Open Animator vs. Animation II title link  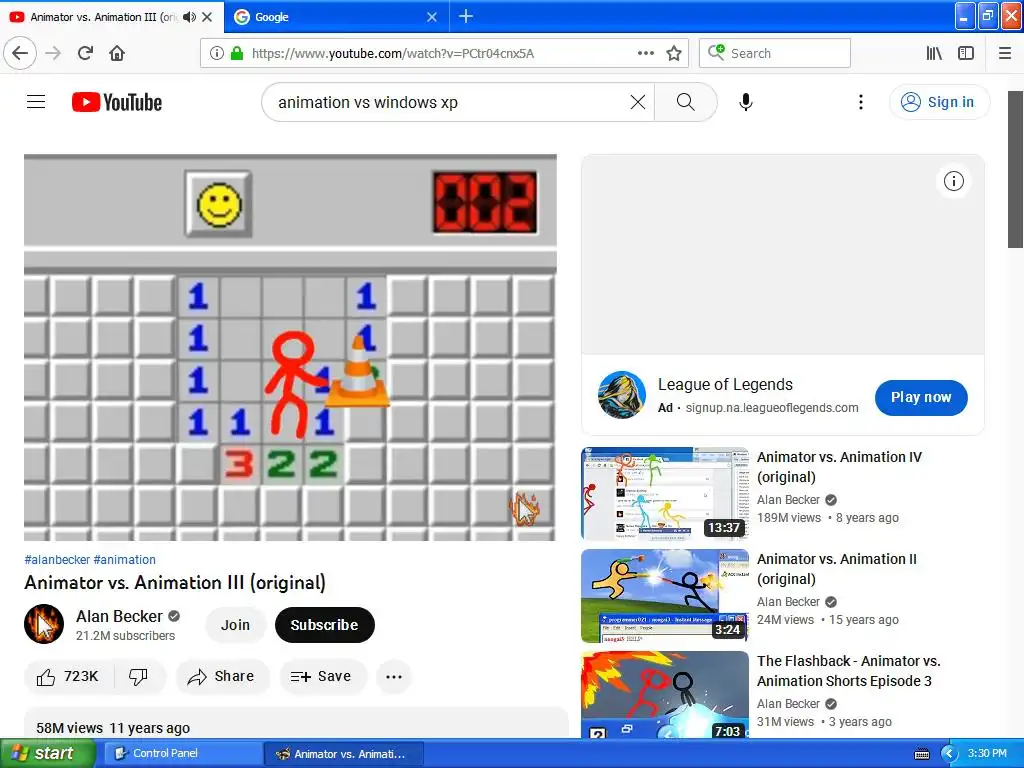(837, 569)
